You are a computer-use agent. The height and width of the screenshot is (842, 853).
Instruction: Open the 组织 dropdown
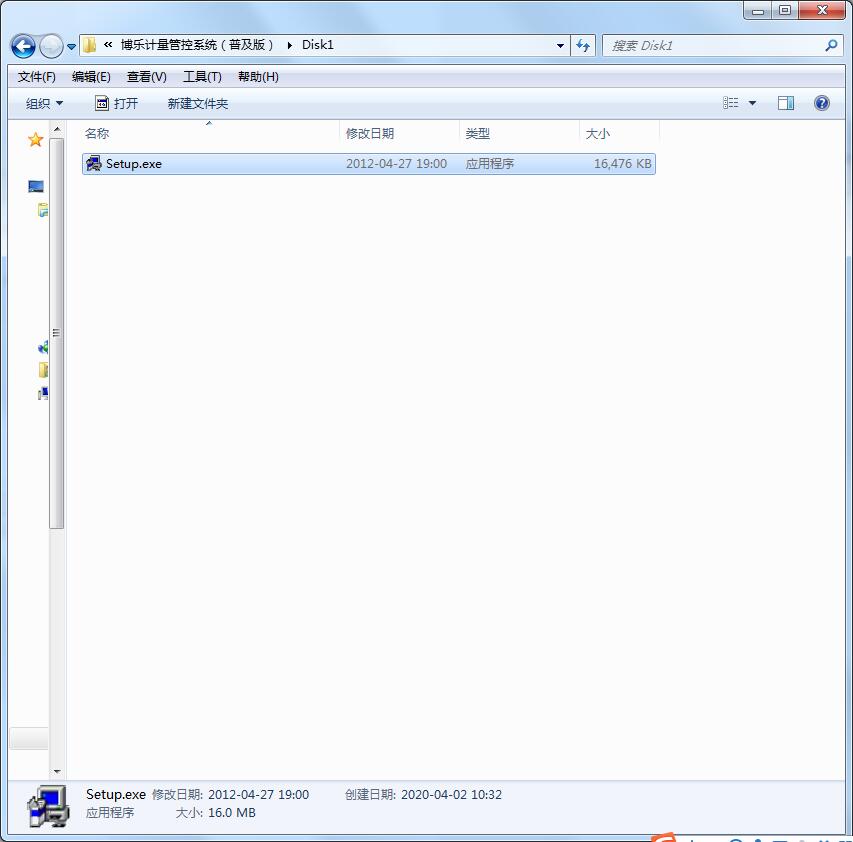(x=45, y=103)
